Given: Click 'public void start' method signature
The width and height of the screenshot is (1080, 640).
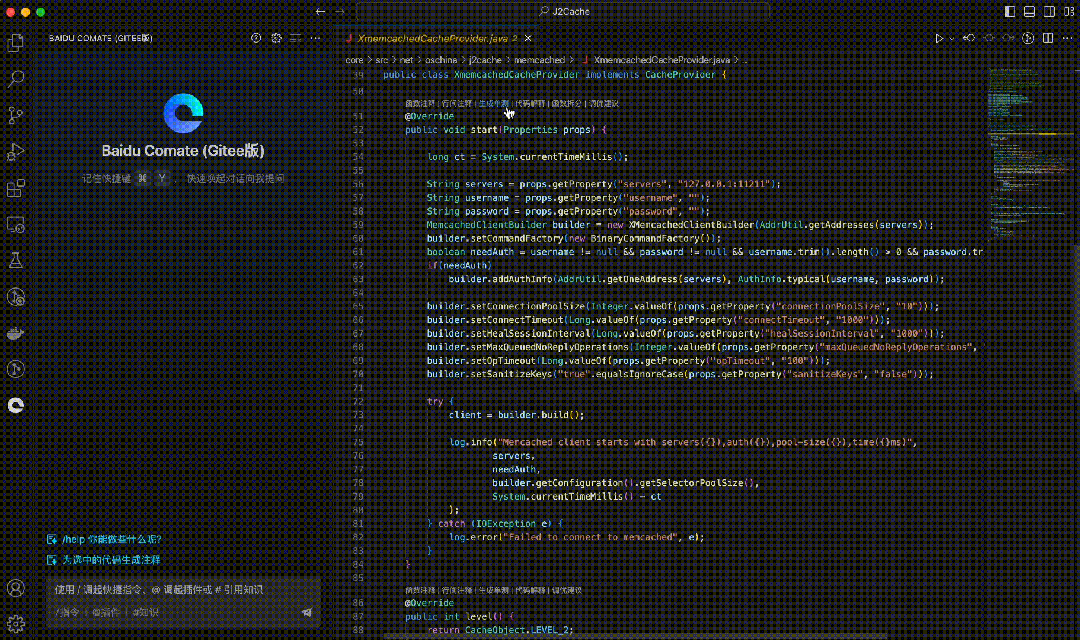Looking at the screenshot, I should pyautogui.click(x=506, y=130).
